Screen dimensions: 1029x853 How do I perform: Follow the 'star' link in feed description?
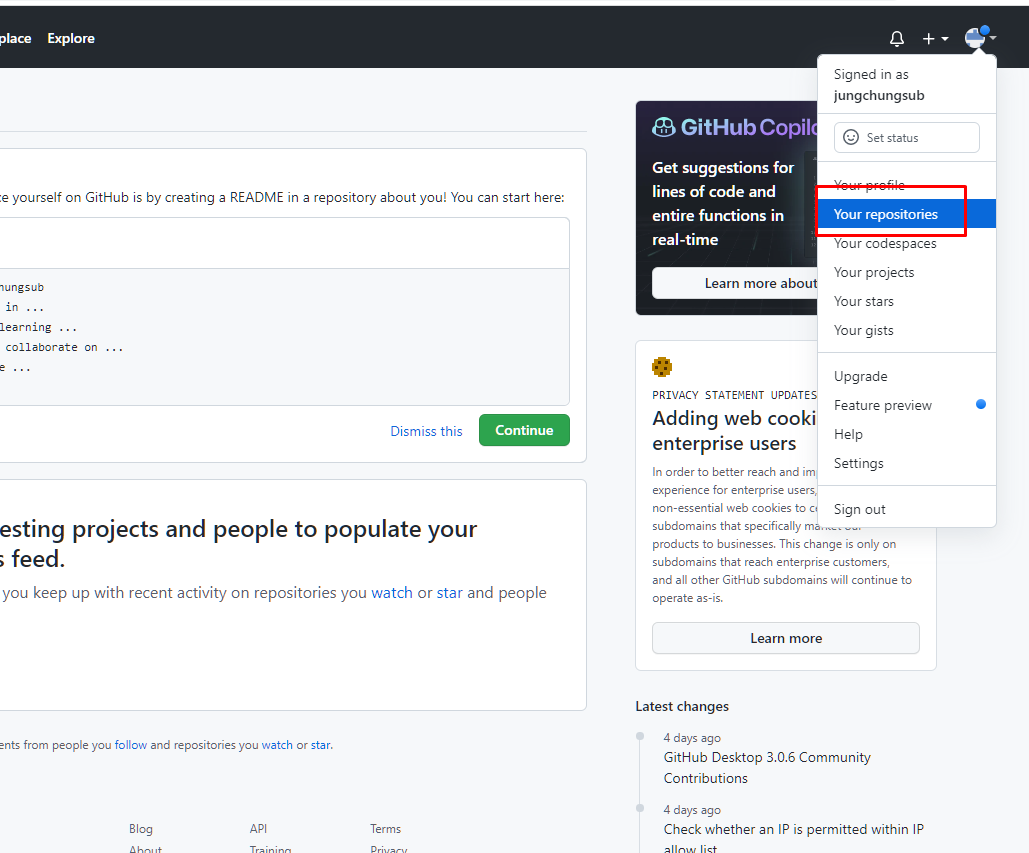(x=450, y=593)
